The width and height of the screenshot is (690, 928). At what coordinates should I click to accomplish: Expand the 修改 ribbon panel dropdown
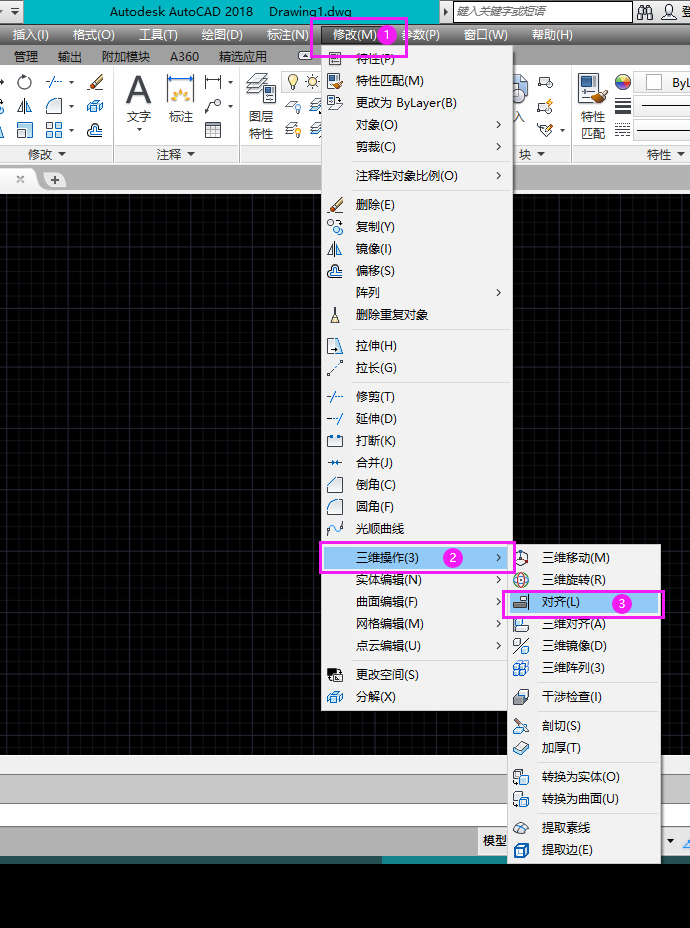(x=46, y=154)
